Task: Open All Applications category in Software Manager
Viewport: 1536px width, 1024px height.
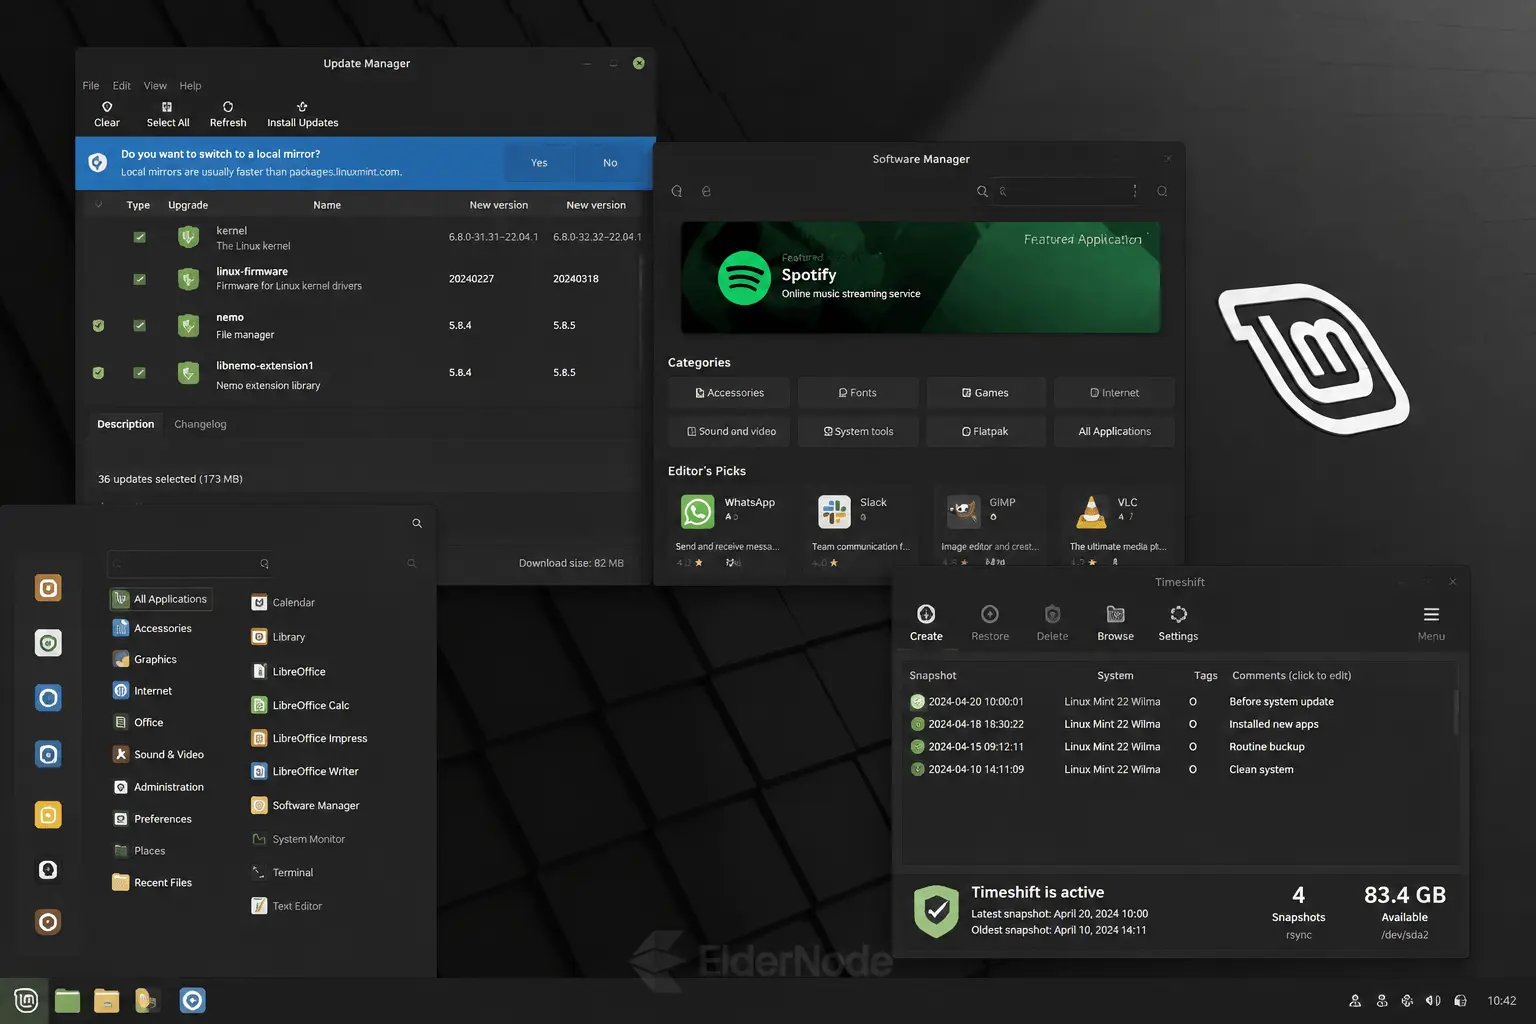Action: 1114,432
